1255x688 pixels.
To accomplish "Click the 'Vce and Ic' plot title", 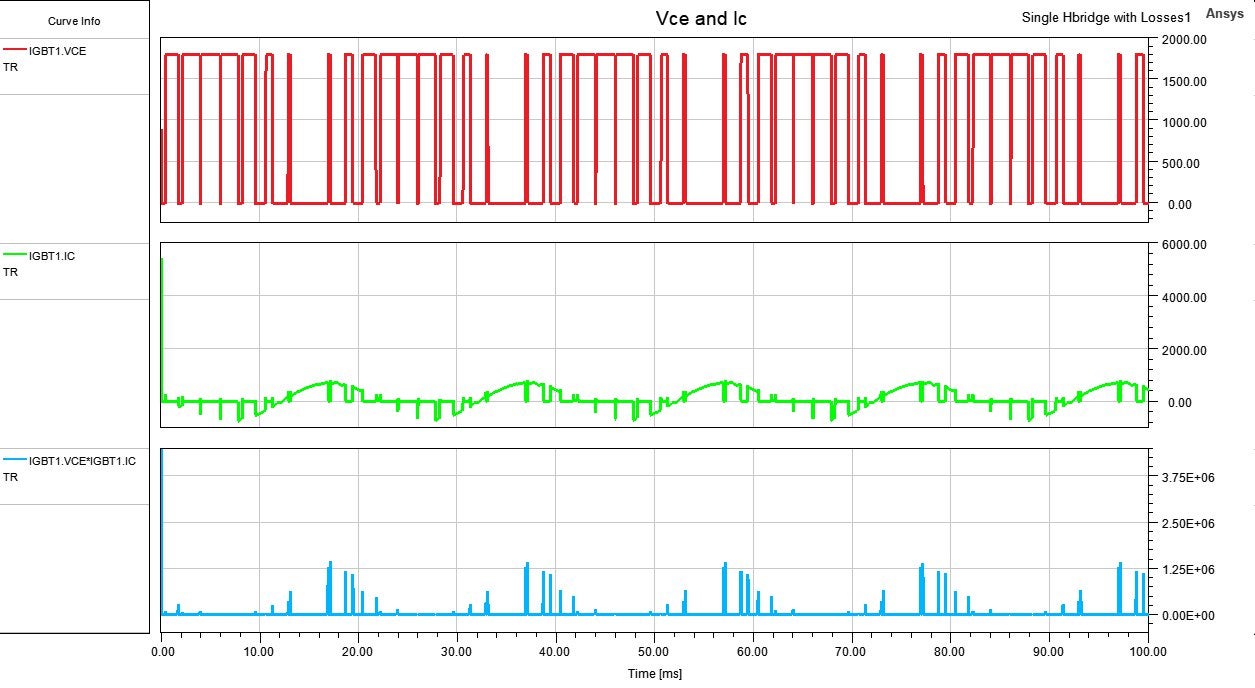I will (x=700, y=19).
